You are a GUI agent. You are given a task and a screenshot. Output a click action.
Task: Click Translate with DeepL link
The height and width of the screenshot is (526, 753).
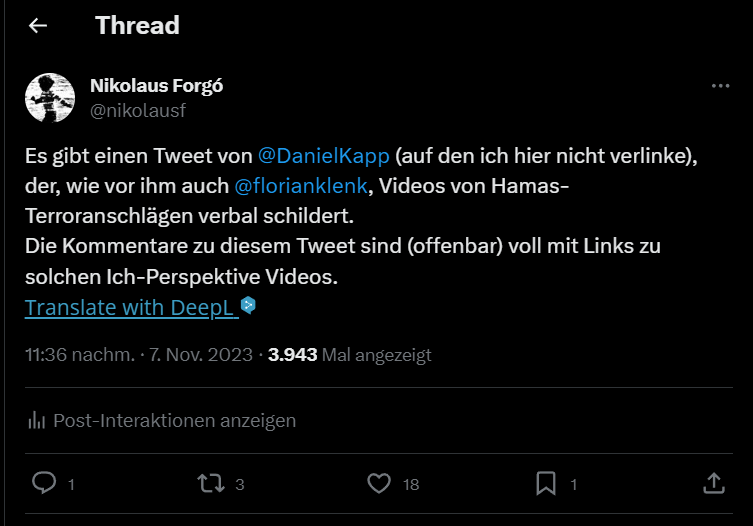(131, 307)
